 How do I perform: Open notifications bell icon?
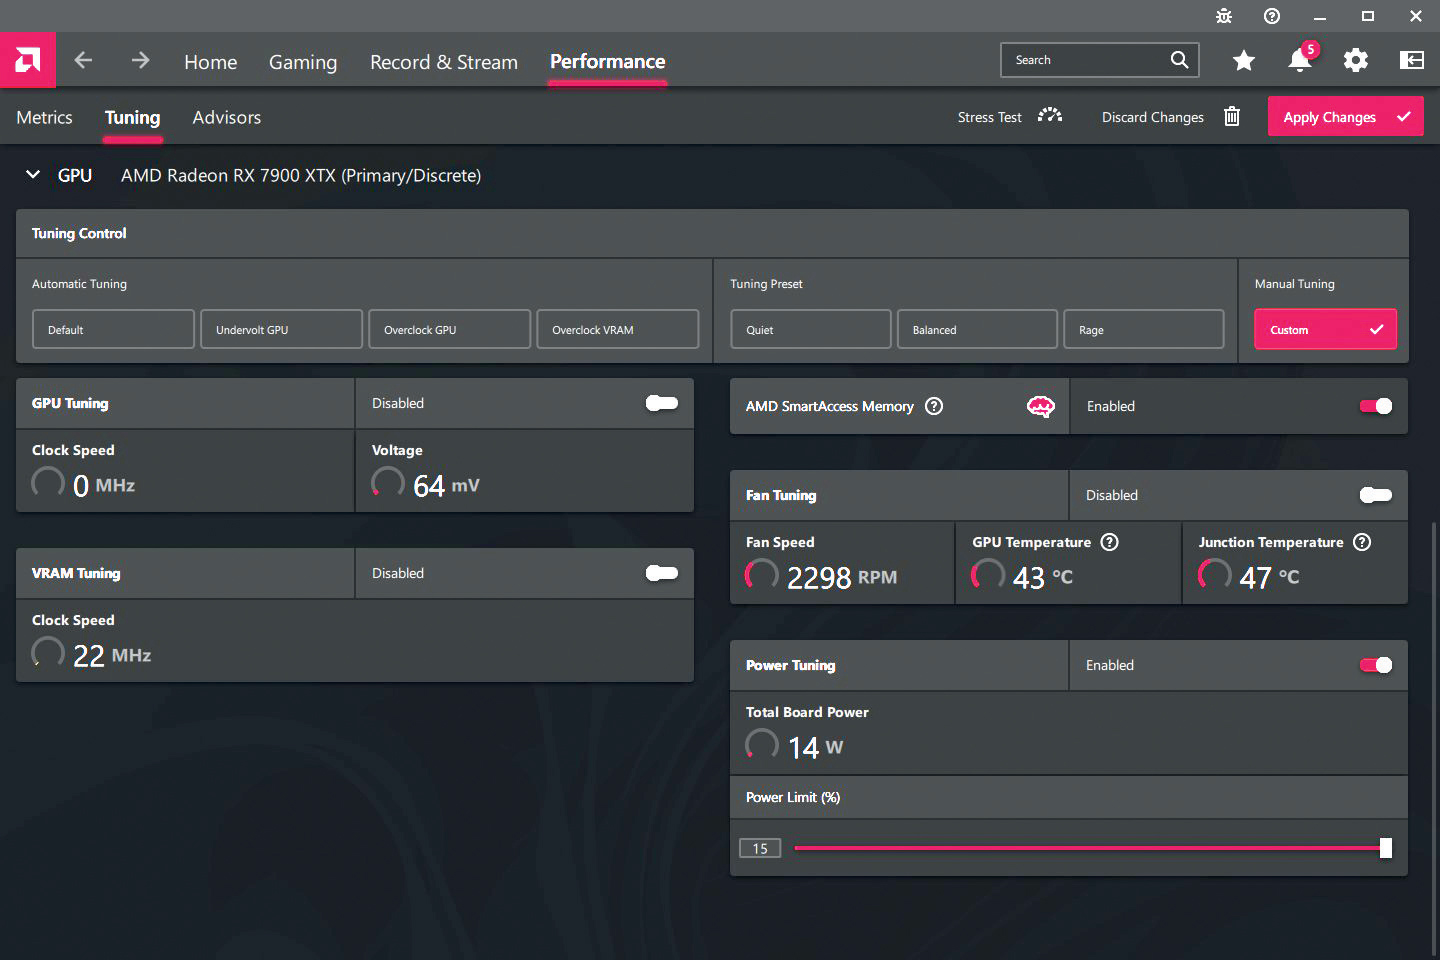[x=1299, y=60]
